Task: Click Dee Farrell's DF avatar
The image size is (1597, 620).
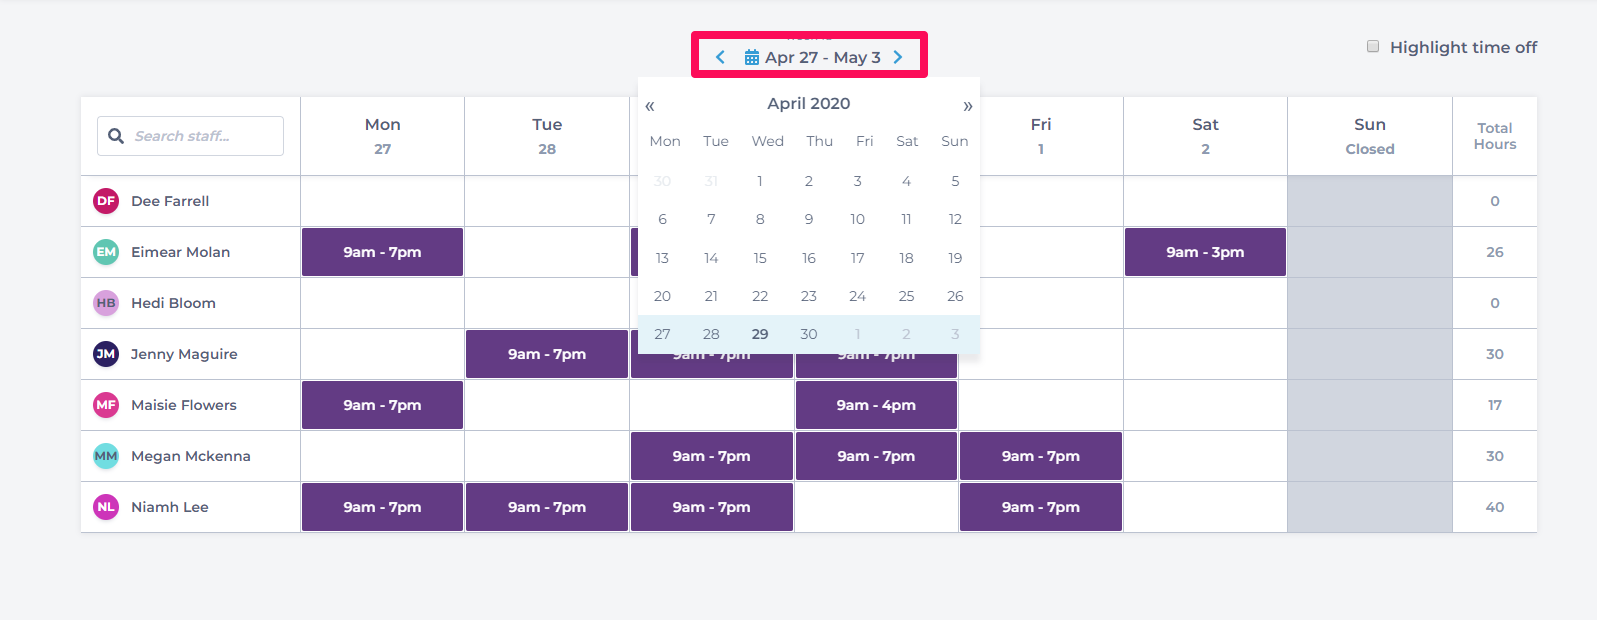Action: click(x=106, y=201)
